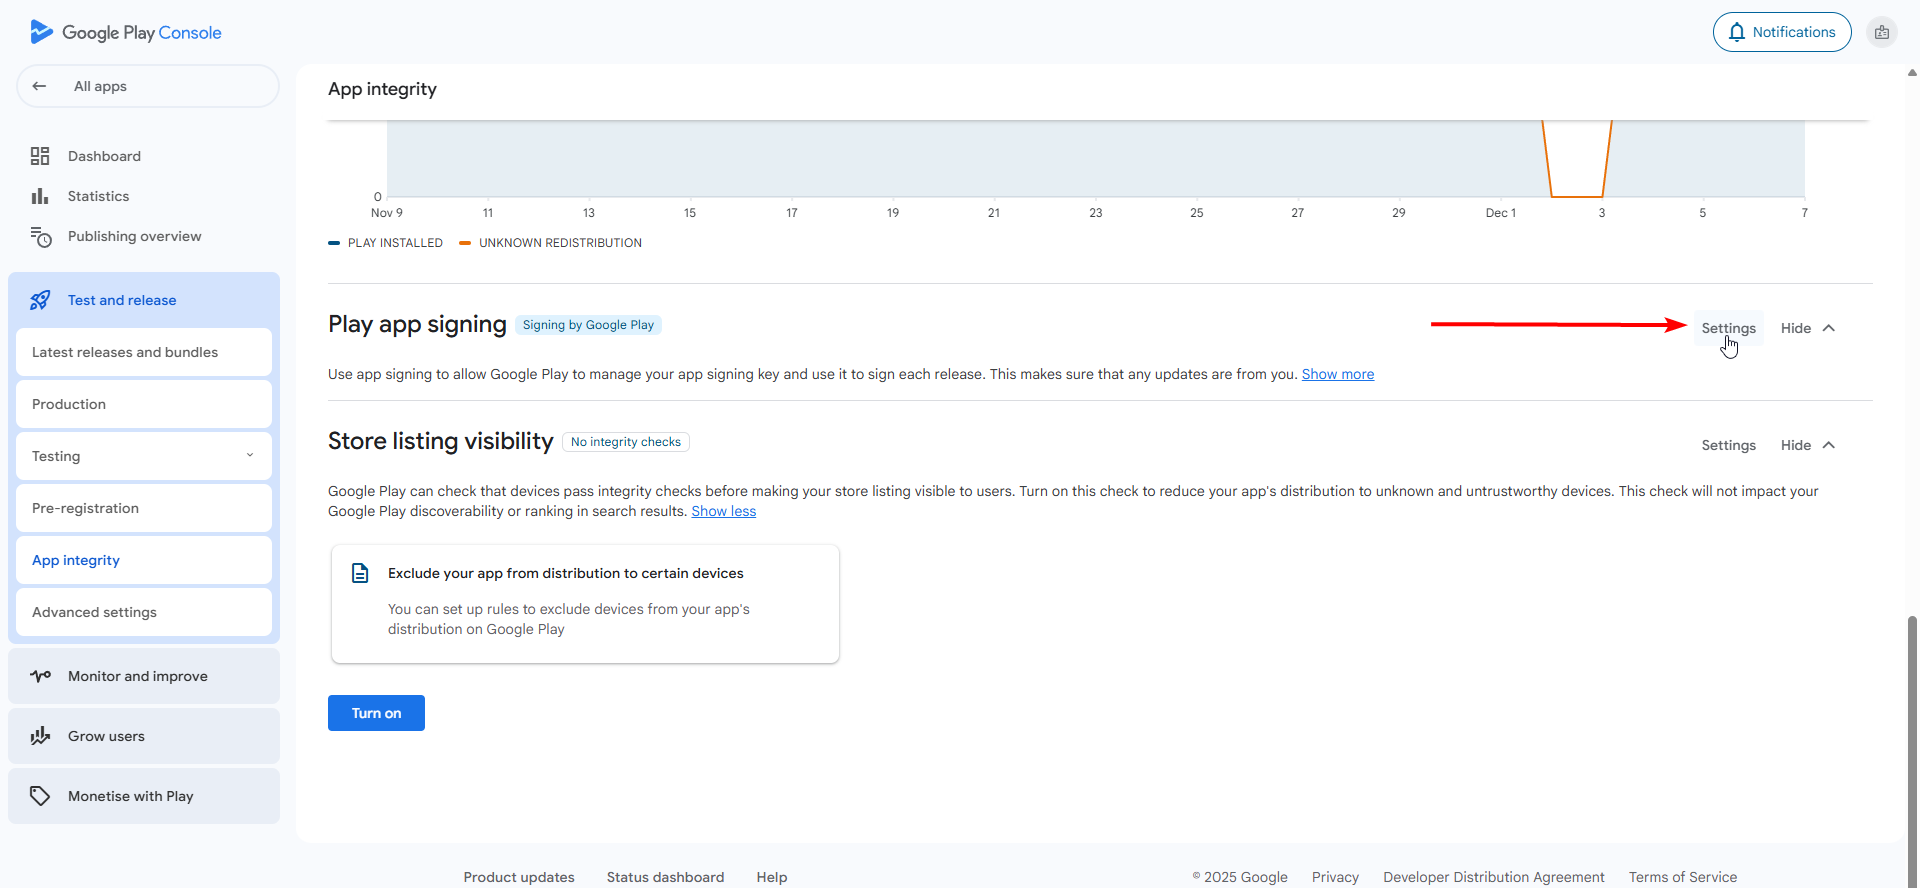Click the Nov 9 axis label

[x=387, y=213]
